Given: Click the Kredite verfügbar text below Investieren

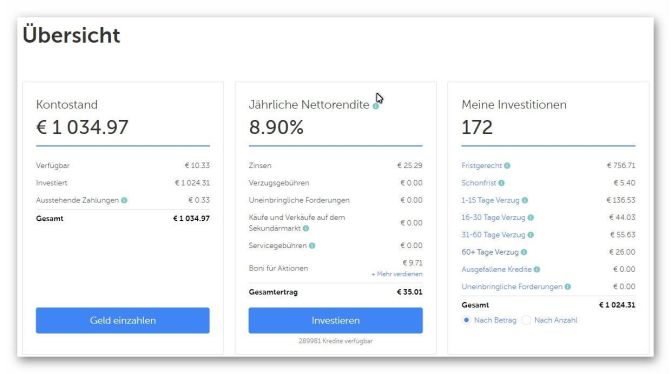Looking at the screenshot, I should [336, 341].
